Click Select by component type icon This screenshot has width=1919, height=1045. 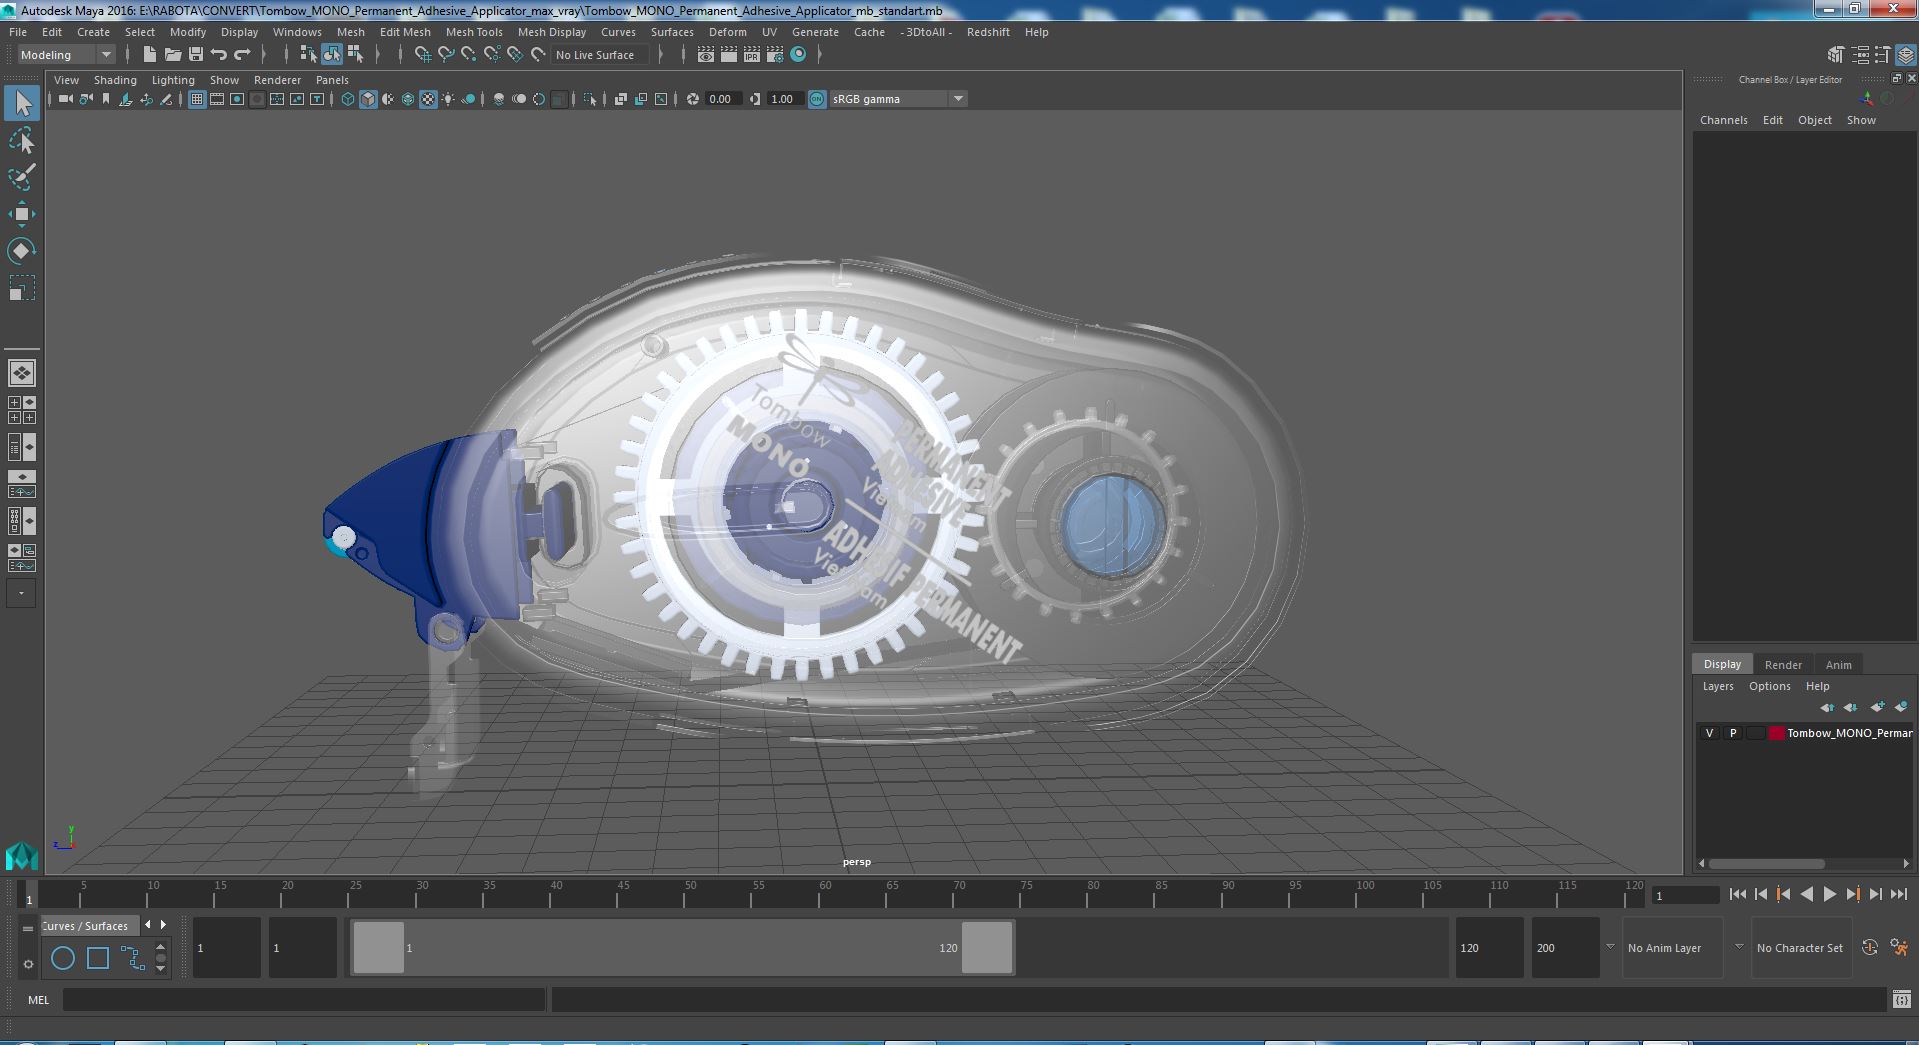click(355, 55)
